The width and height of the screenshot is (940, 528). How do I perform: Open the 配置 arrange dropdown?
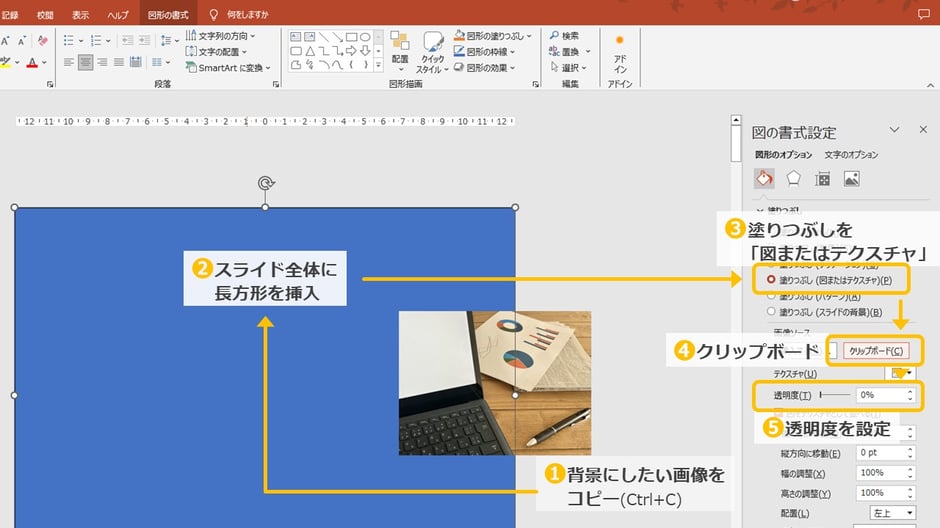pyautogui.click(x=400, y=52)
